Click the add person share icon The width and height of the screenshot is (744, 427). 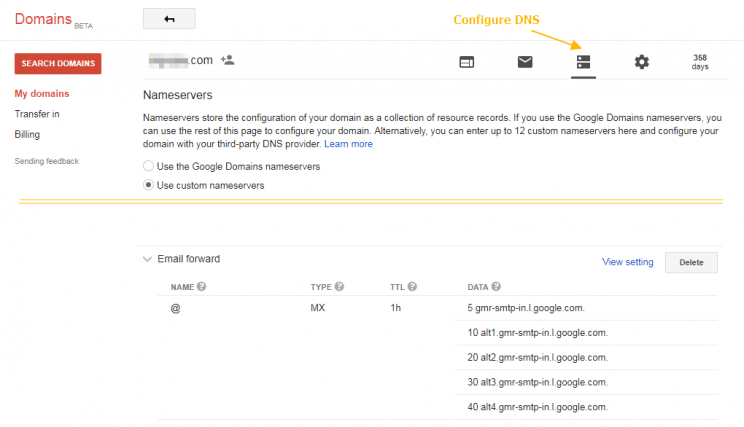(228, 60)
